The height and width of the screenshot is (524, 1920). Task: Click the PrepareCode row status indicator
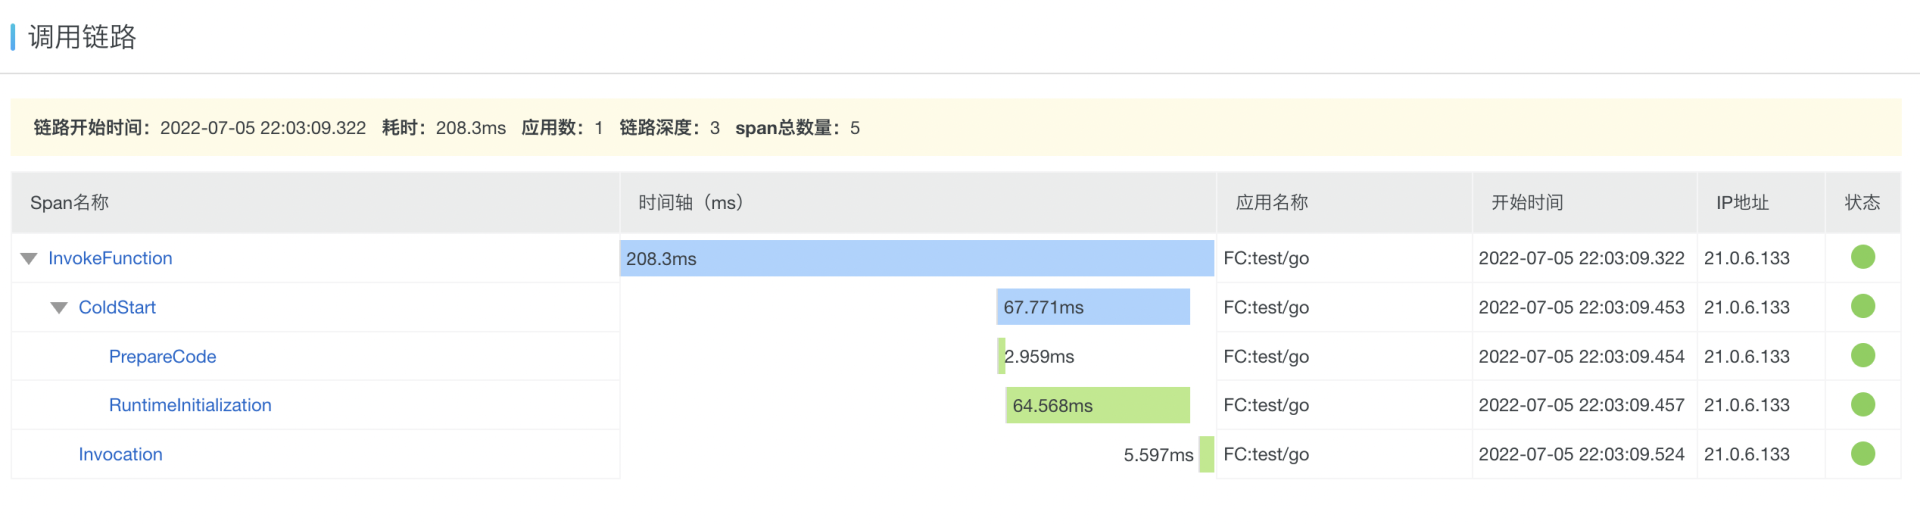point(1862,355)
